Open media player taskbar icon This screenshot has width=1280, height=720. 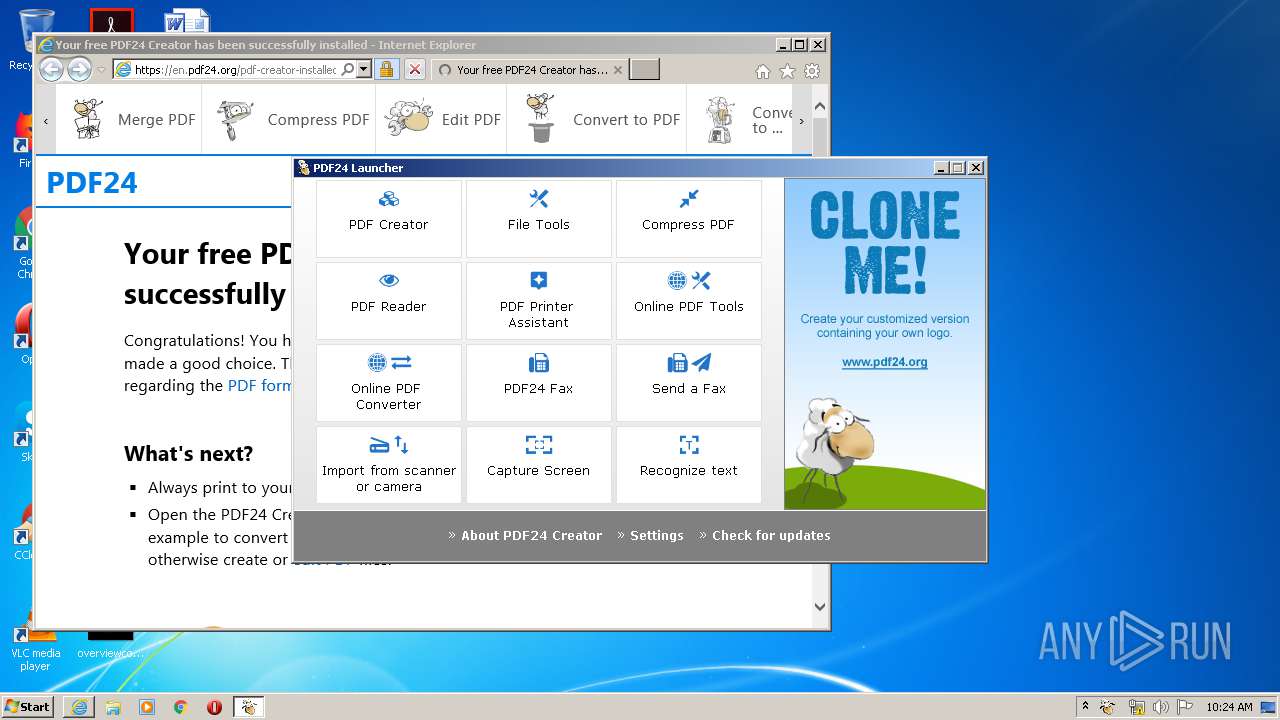(147, 707)
